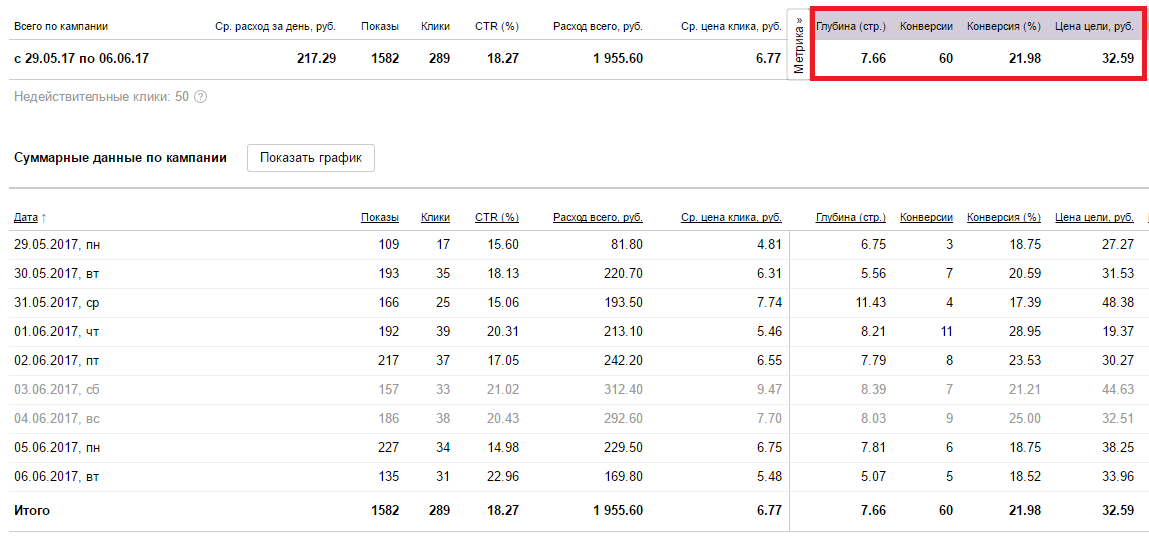Click the greyed 03.06.2017, сб row date
The image size is (1149, 536).
[x=56, y=389]
